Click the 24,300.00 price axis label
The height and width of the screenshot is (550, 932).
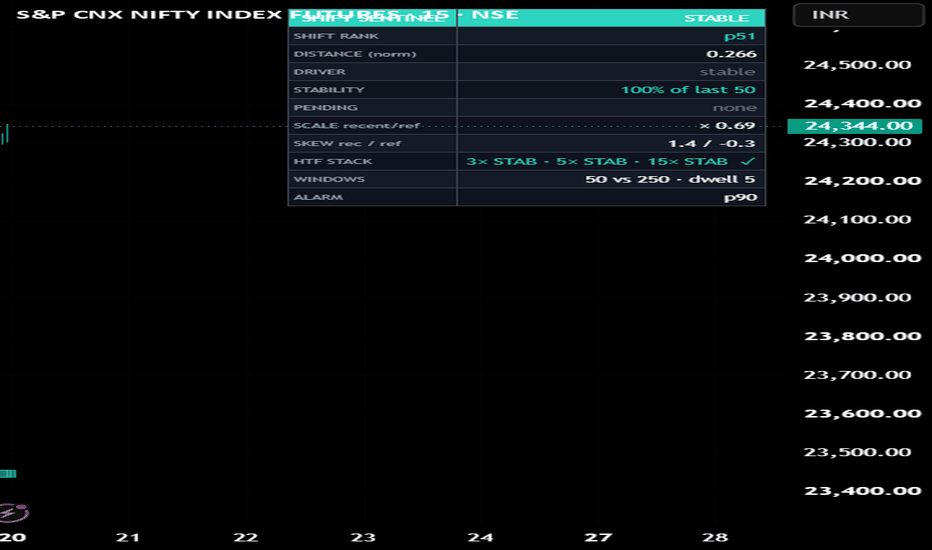click(x=857, y=142)
